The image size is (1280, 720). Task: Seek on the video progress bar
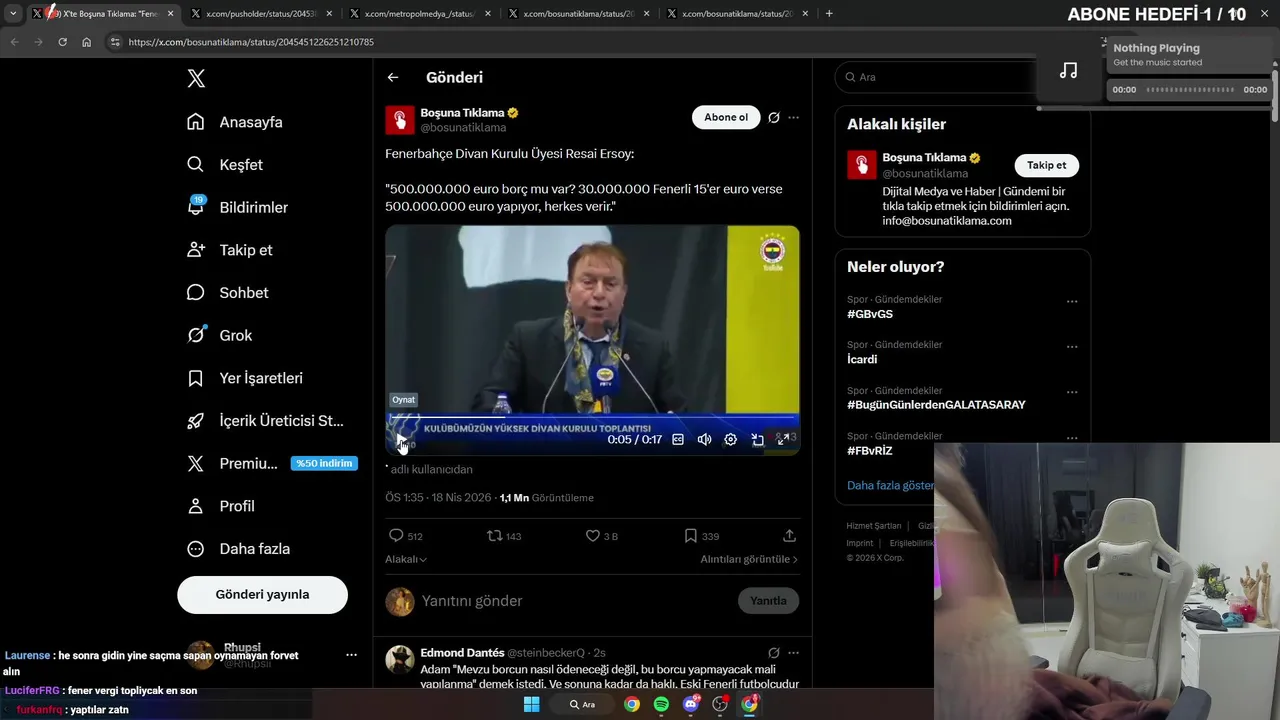(x=593, y=417)
